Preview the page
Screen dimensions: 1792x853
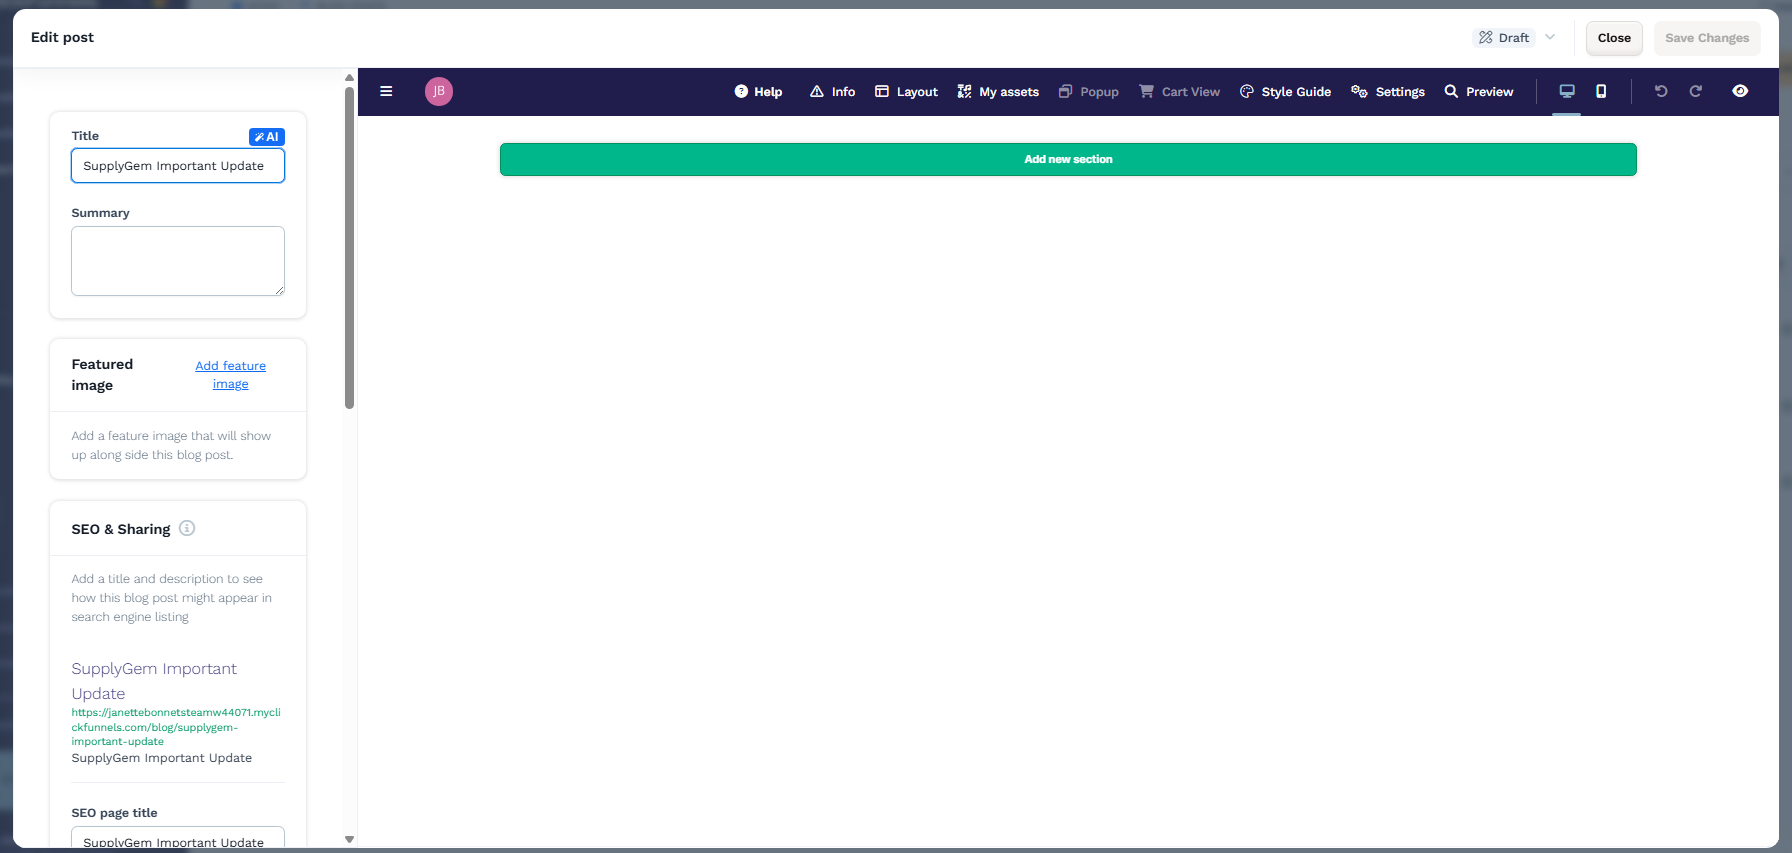pos(1479,91)
